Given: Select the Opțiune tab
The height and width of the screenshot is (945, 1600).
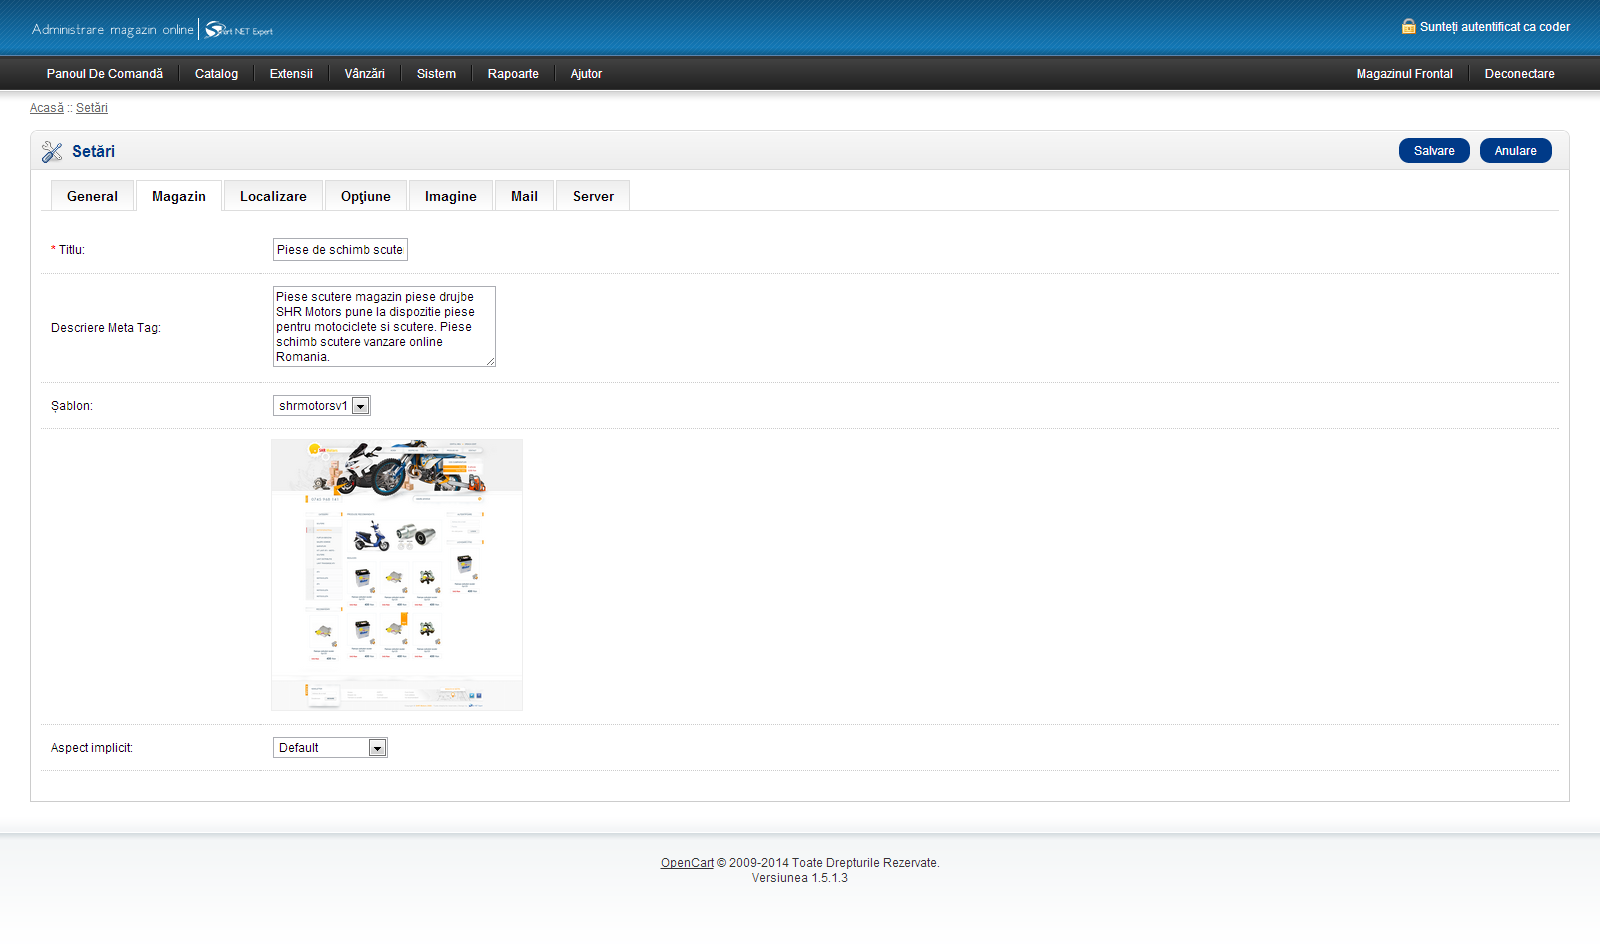Looking at the screenshot, I should [x=365, y=197].
